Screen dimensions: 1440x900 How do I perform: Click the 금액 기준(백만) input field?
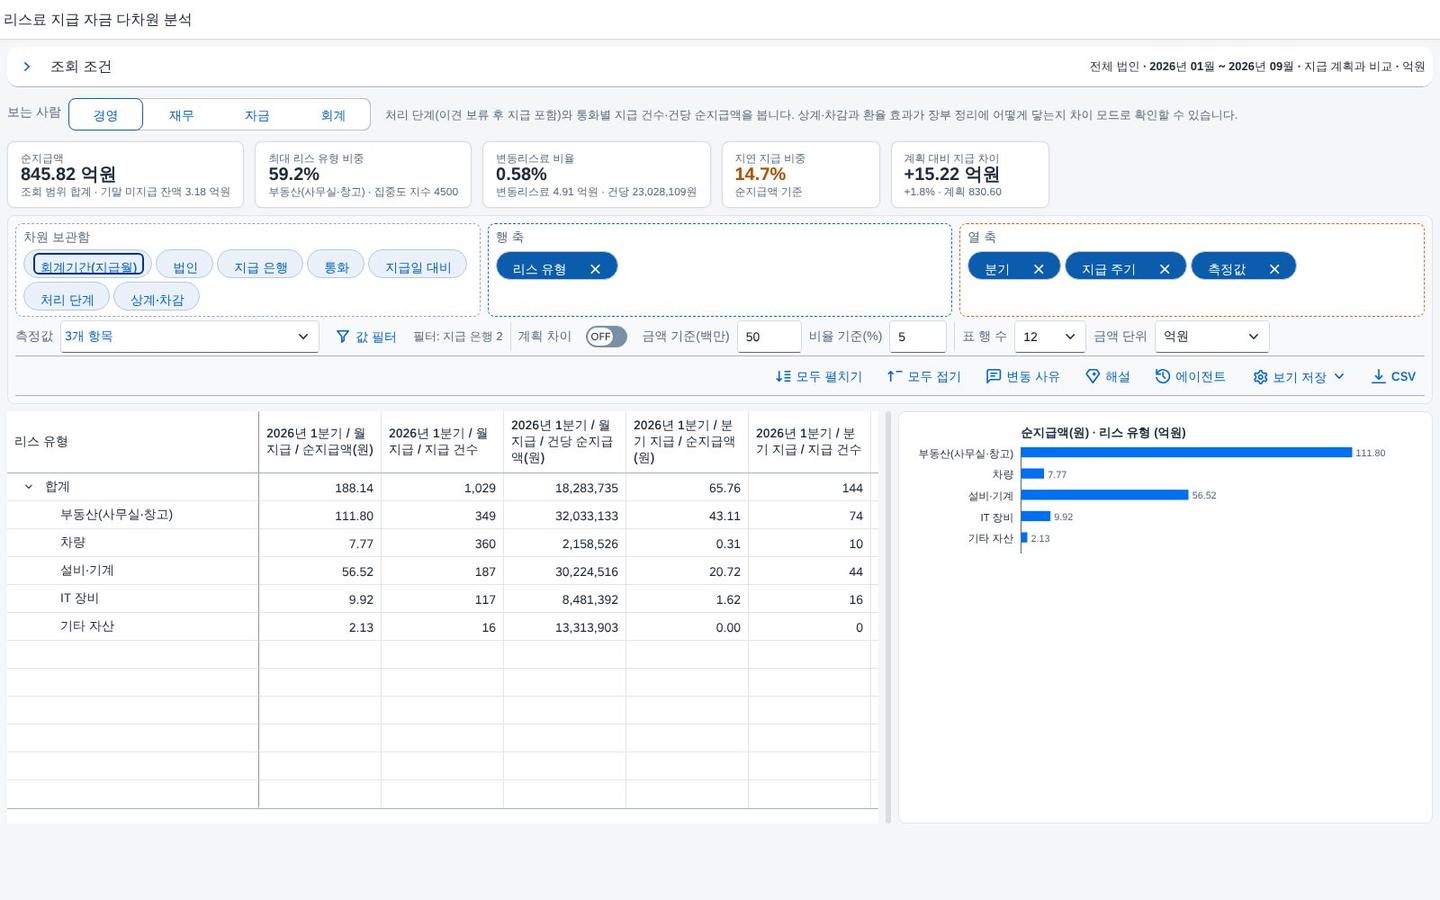point(769,337)
